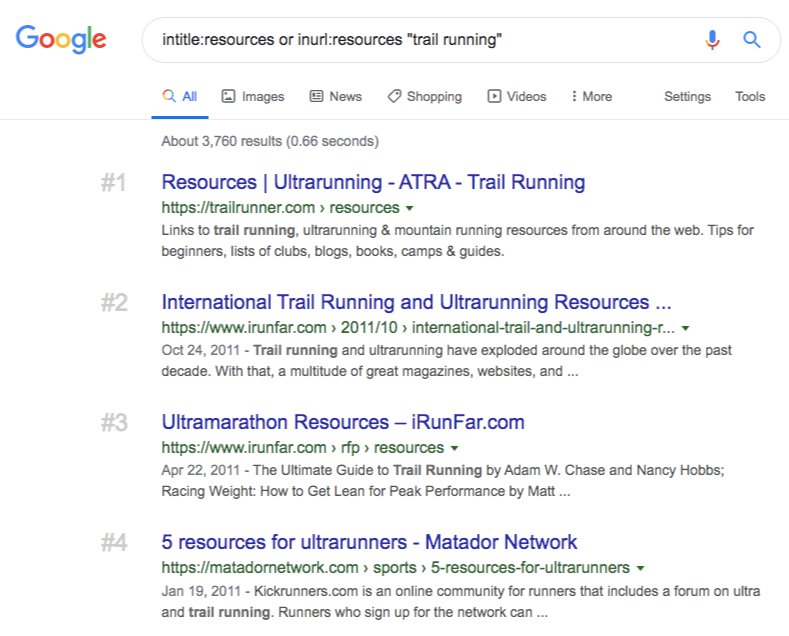The width and height of the screenshot is (789, 636).
Task: Expand dropdown arrow beside irunfar.com rfp resources URL
Action: click(454, 448)
